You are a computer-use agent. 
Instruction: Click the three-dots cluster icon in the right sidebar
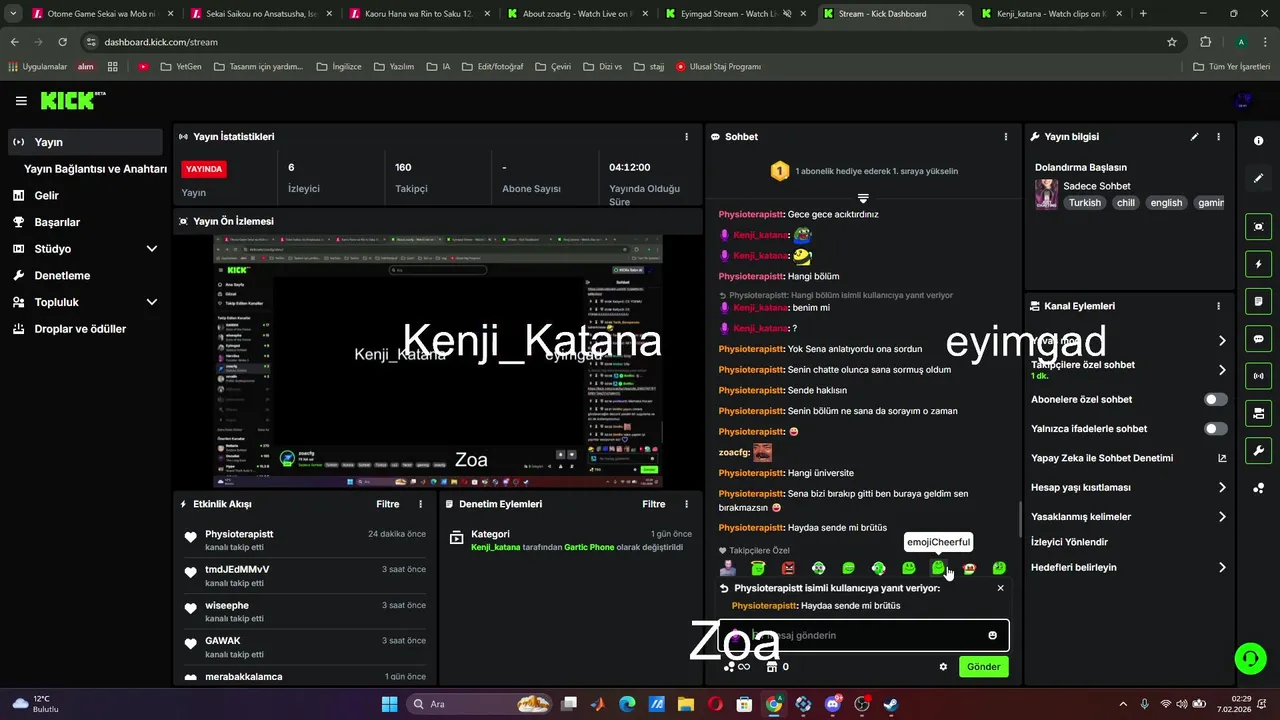[1258, 488]
